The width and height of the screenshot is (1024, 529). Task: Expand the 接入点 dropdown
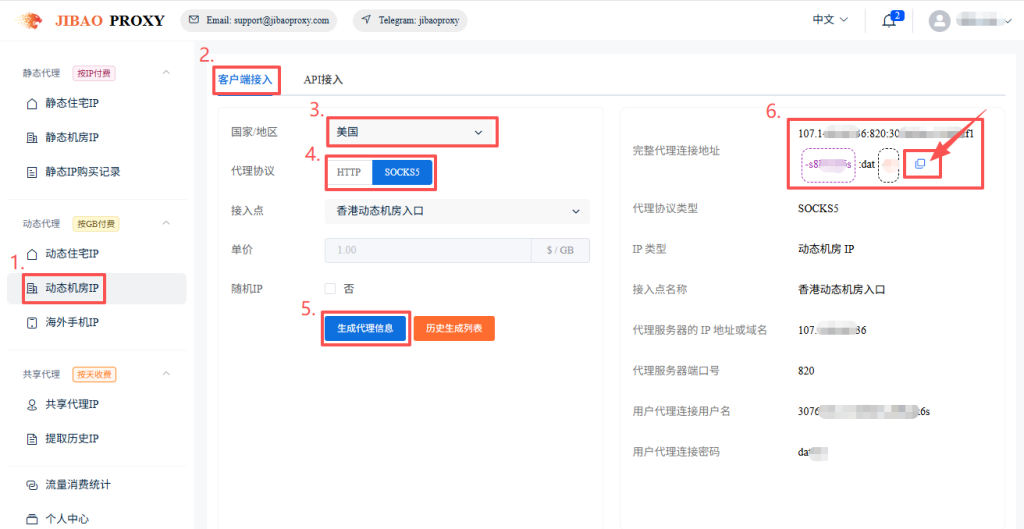pos(457,211)
